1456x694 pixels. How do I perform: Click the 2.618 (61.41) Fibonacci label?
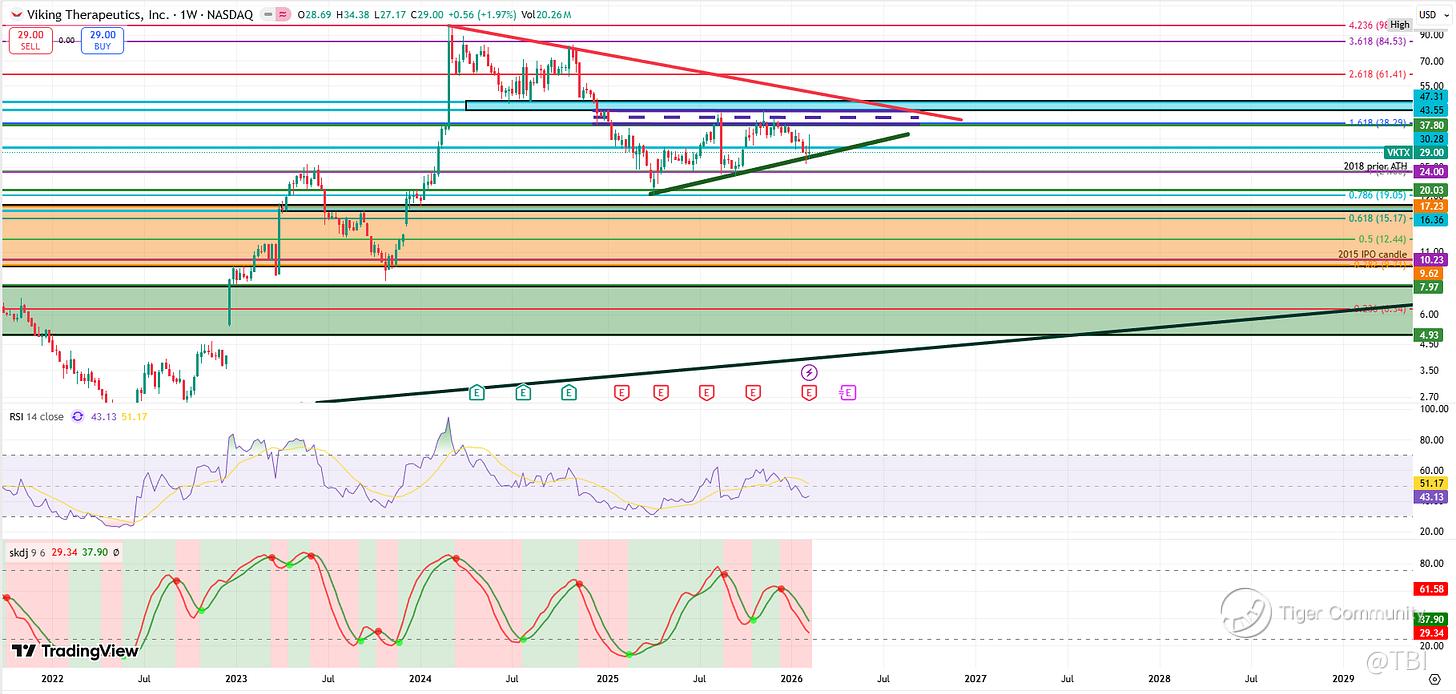click(x=1378, y=74)
